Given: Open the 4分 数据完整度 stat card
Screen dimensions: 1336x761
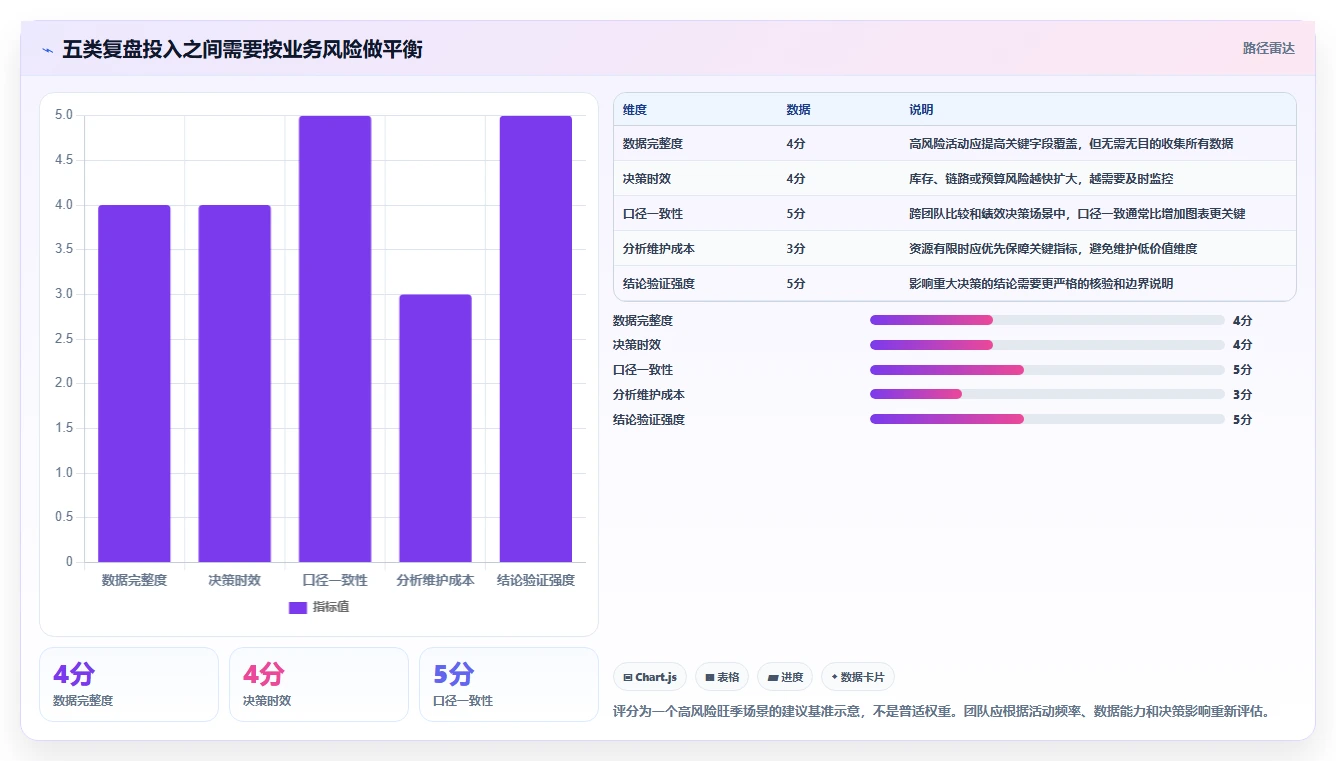Looking at the screenshot, I should (129, 684).
